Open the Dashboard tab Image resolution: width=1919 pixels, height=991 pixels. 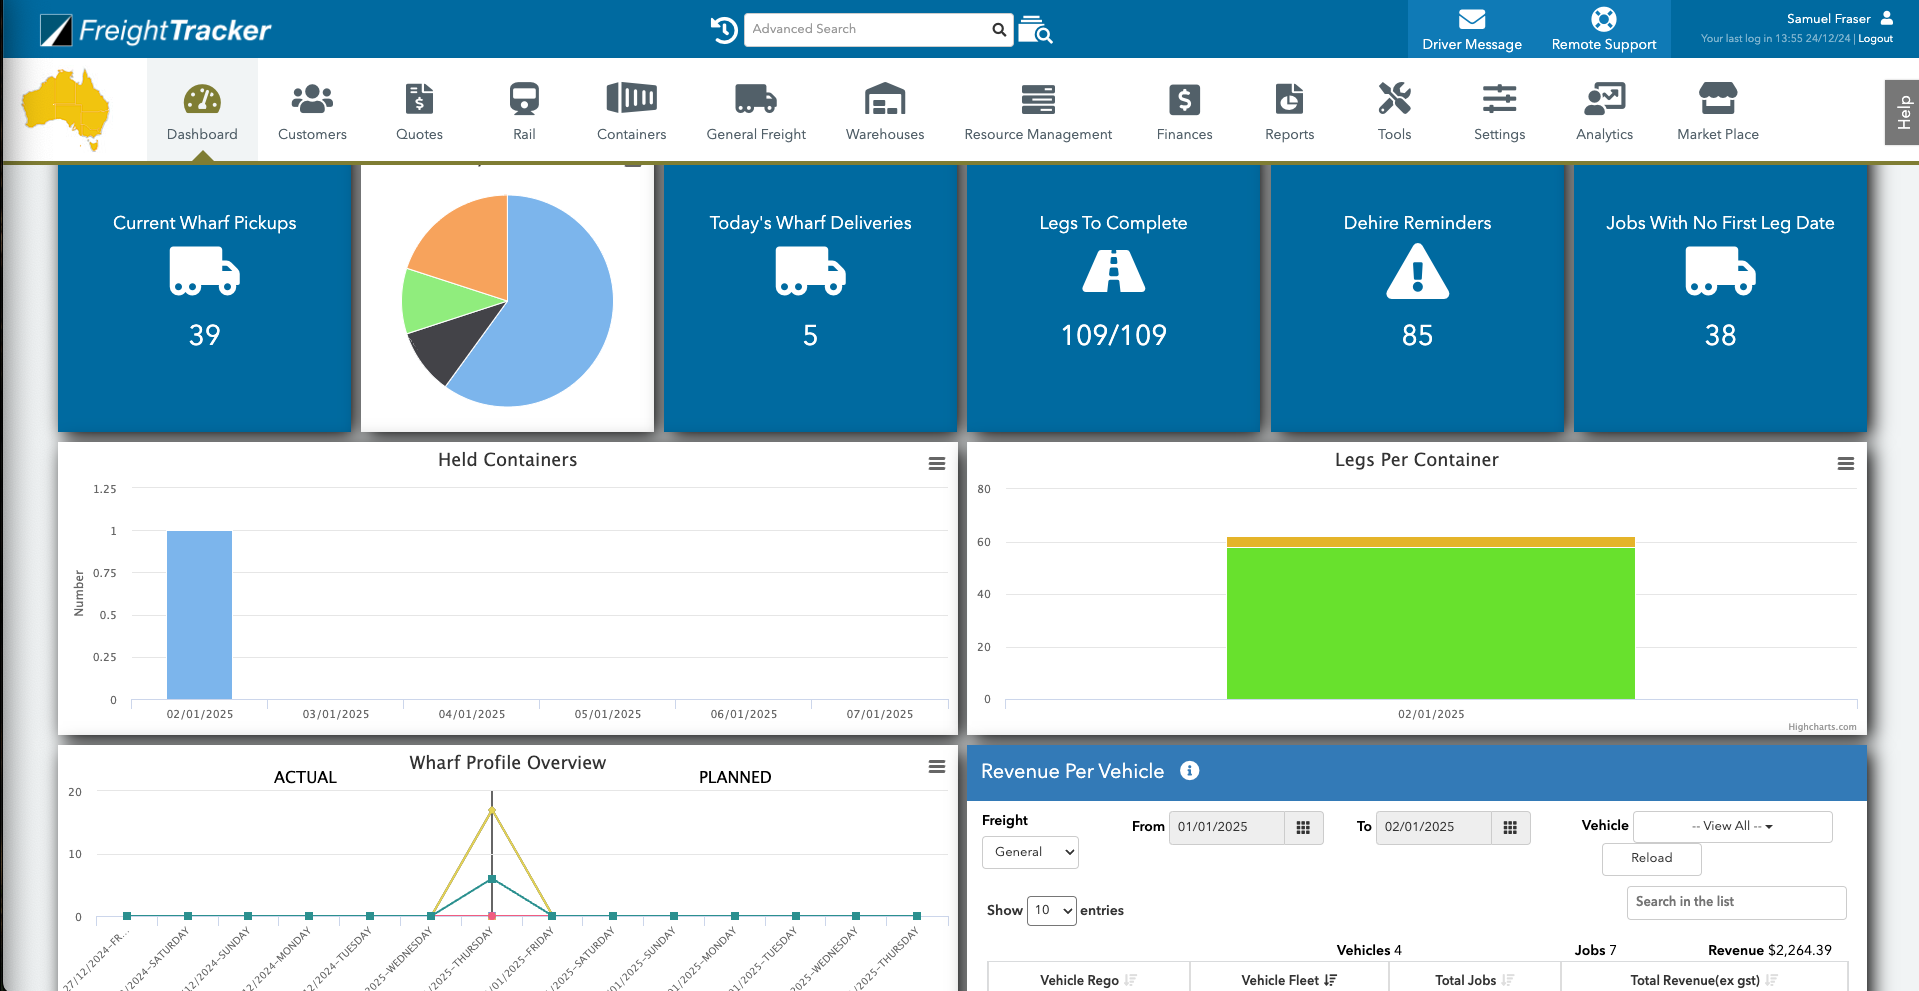(202, 110)
